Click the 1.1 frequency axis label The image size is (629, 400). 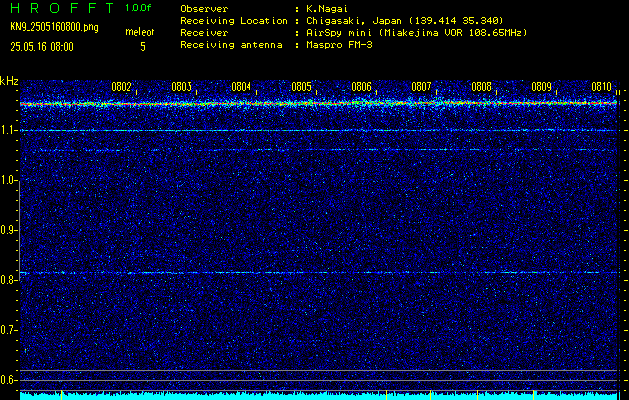[x=7, y=130]
